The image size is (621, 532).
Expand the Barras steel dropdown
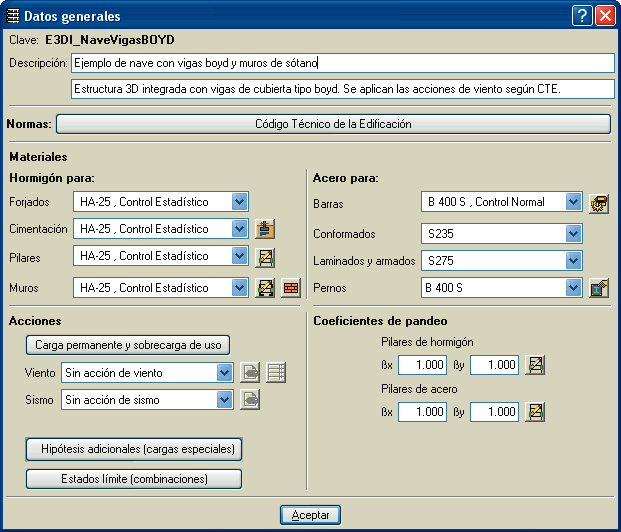pyautogui.click(x=573, y=202)
